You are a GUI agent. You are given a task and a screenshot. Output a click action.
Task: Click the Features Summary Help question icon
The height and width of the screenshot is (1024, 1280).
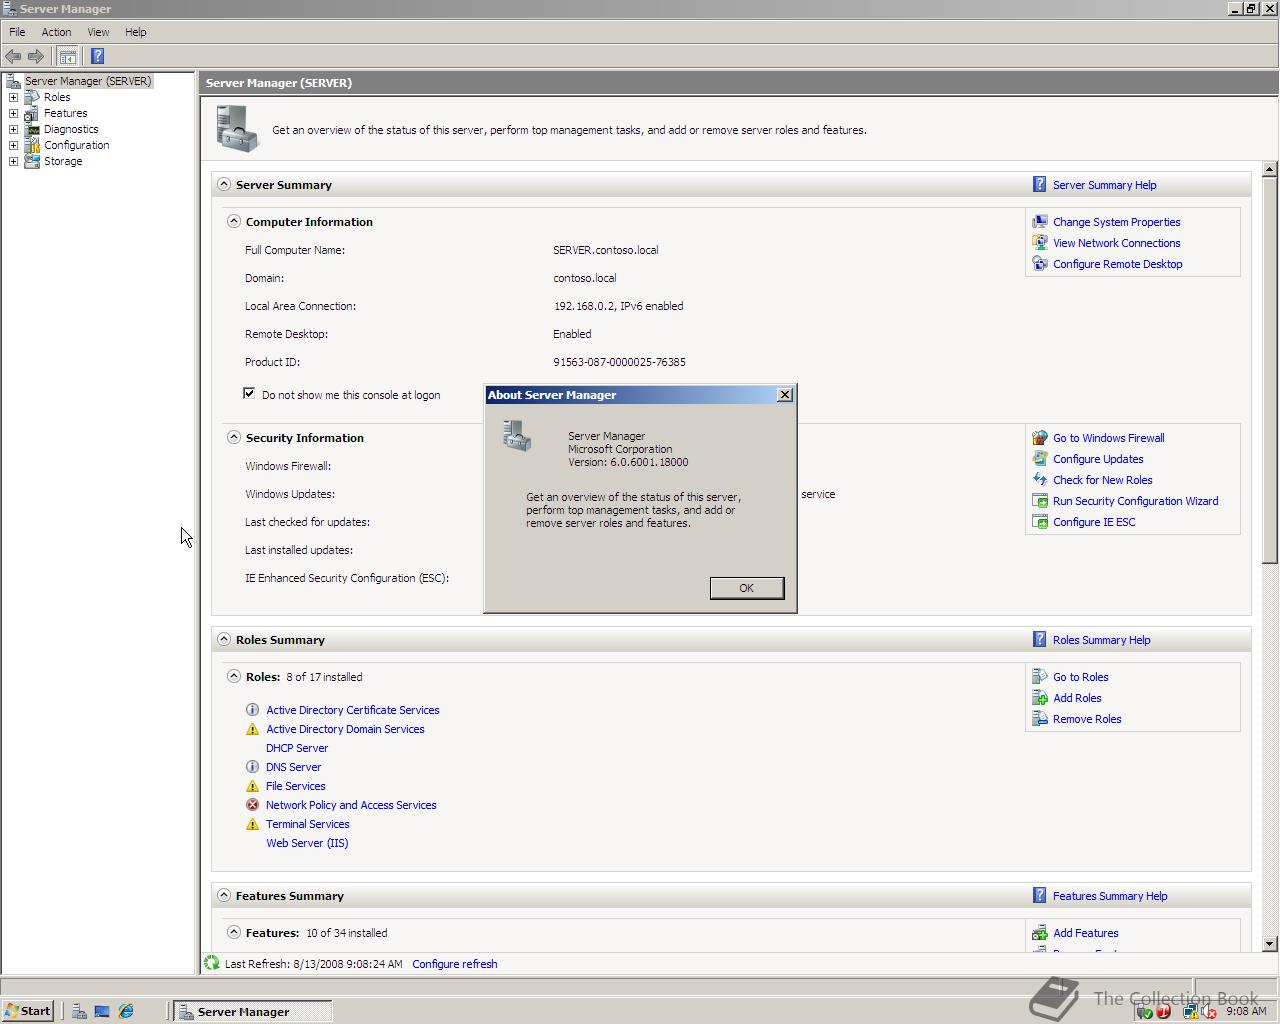[1040, 896]
